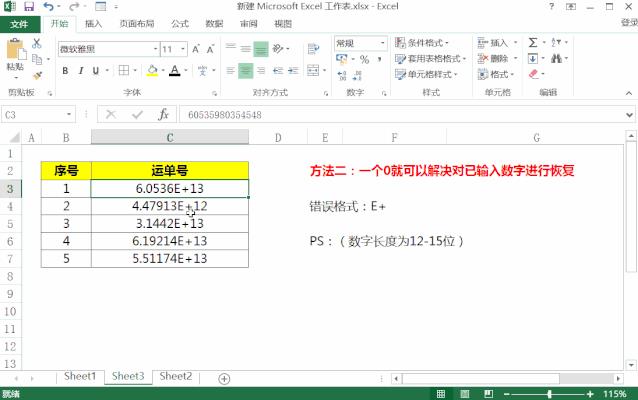Increase indent icon
Image resolution: width=638 pixels, height=400 pixels.
[293, 71]
